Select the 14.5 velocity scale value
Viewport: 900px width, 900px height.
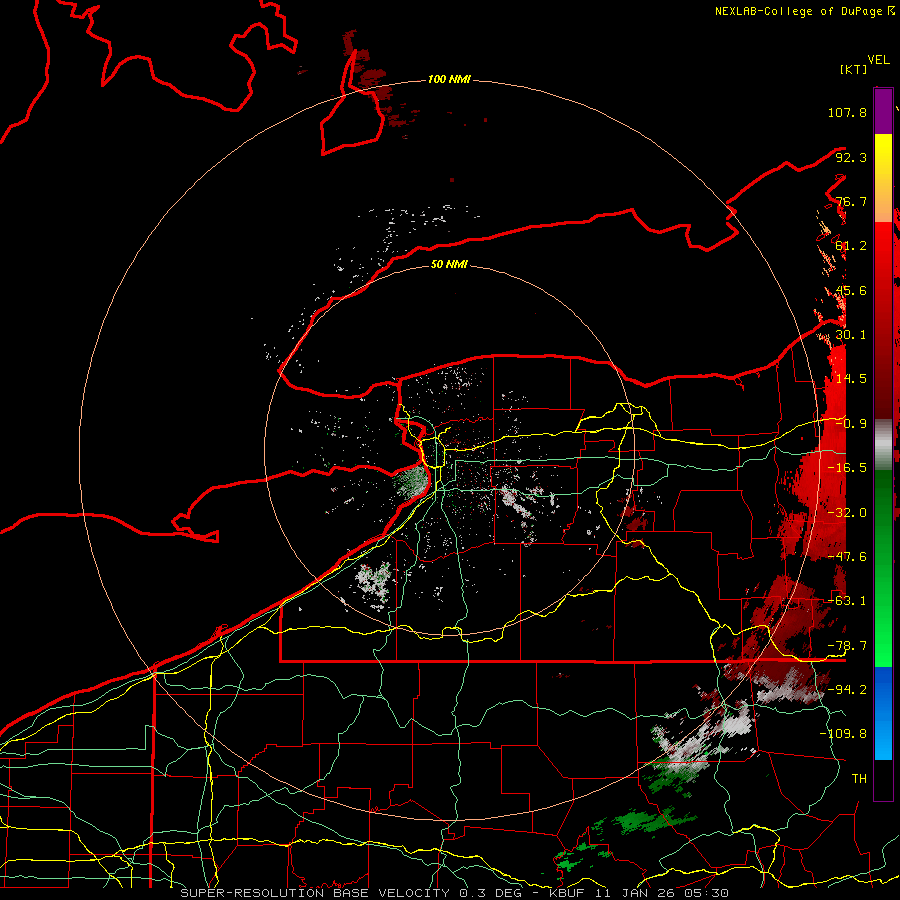coord(851,379)
